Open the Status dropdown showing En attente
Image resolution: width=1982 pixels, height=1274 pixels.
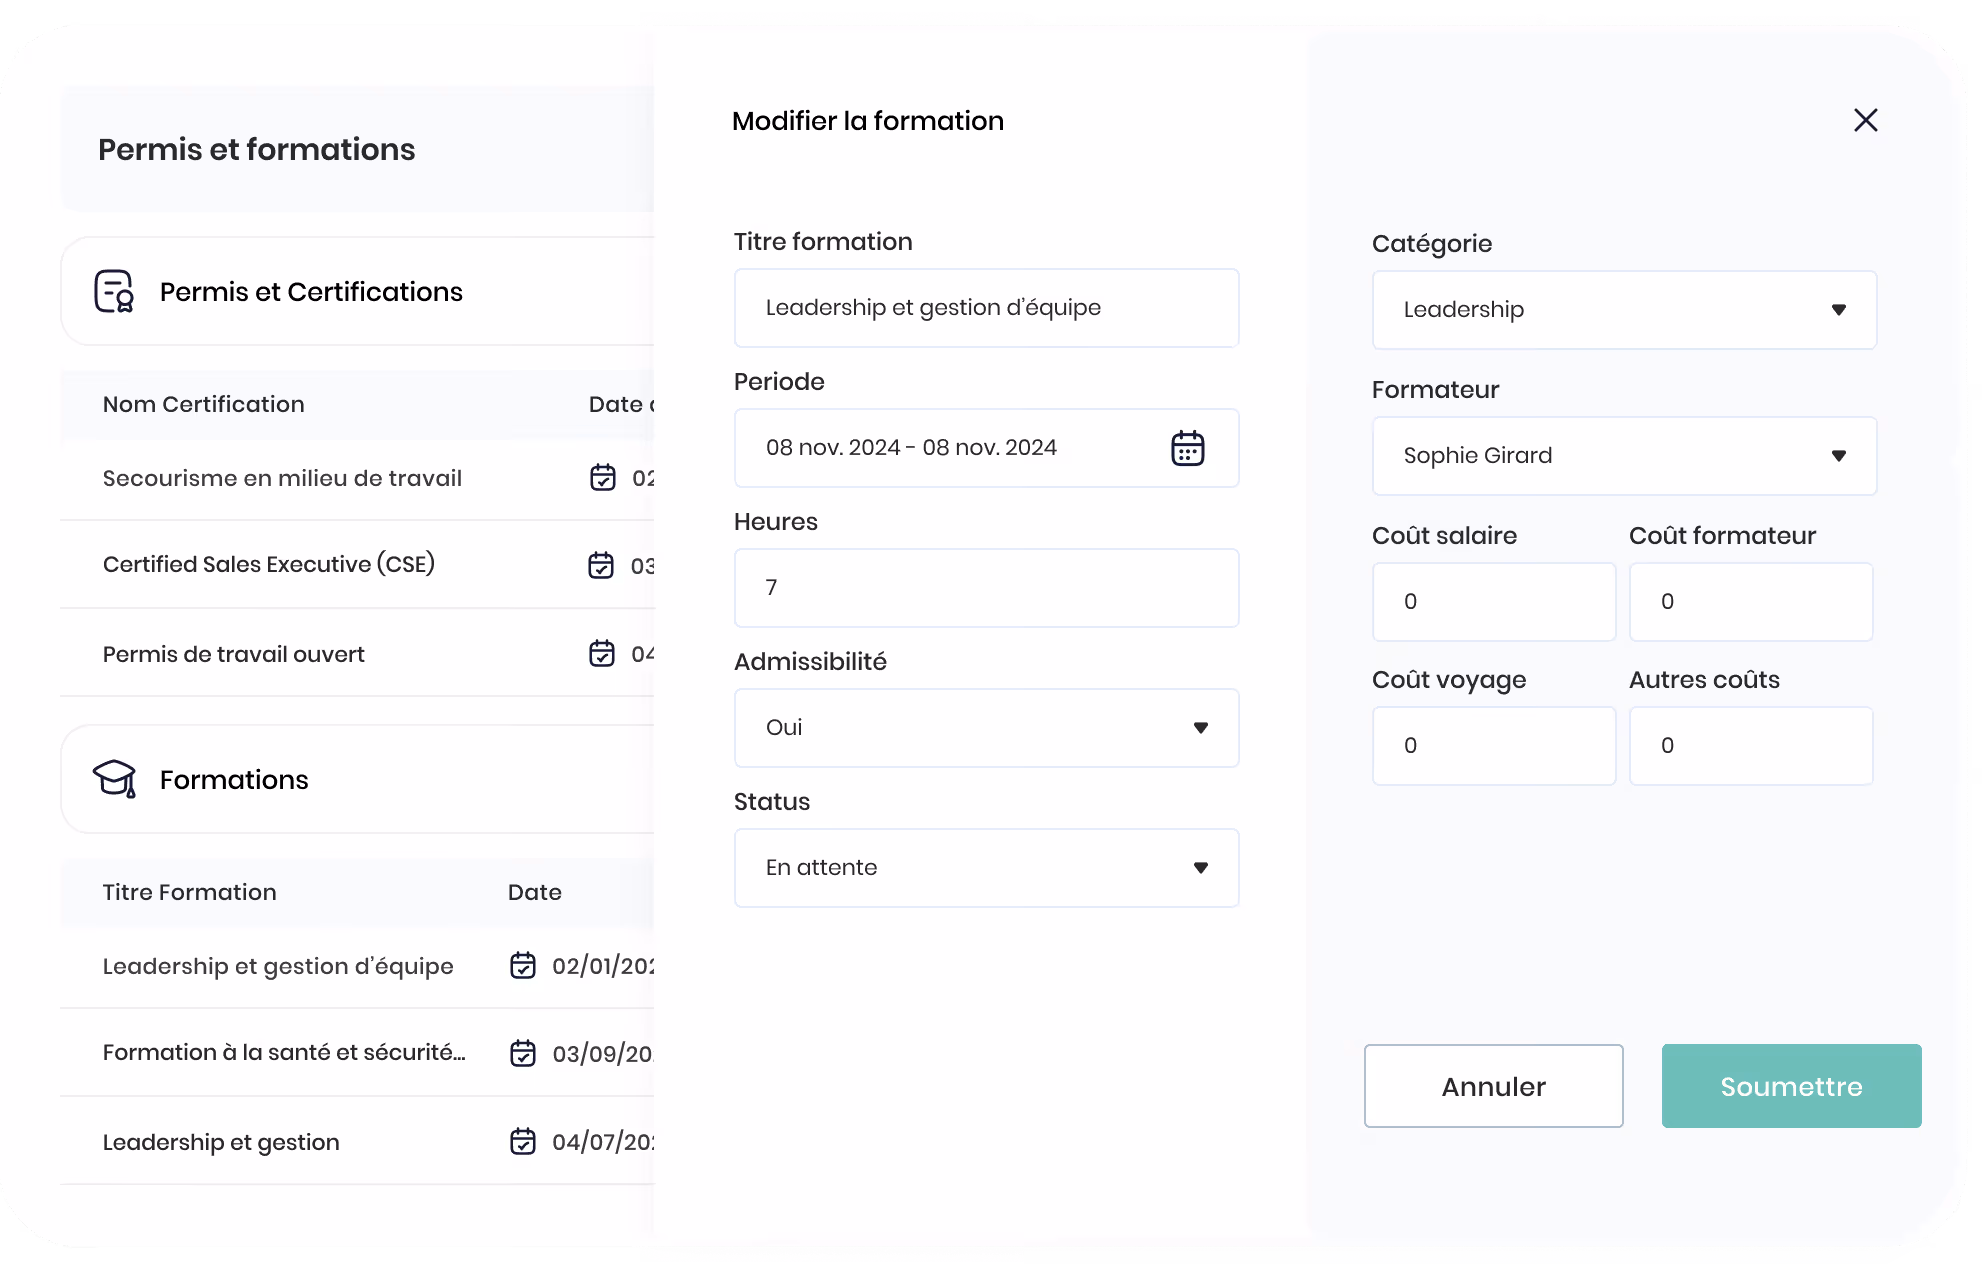[x=986, y=868]
